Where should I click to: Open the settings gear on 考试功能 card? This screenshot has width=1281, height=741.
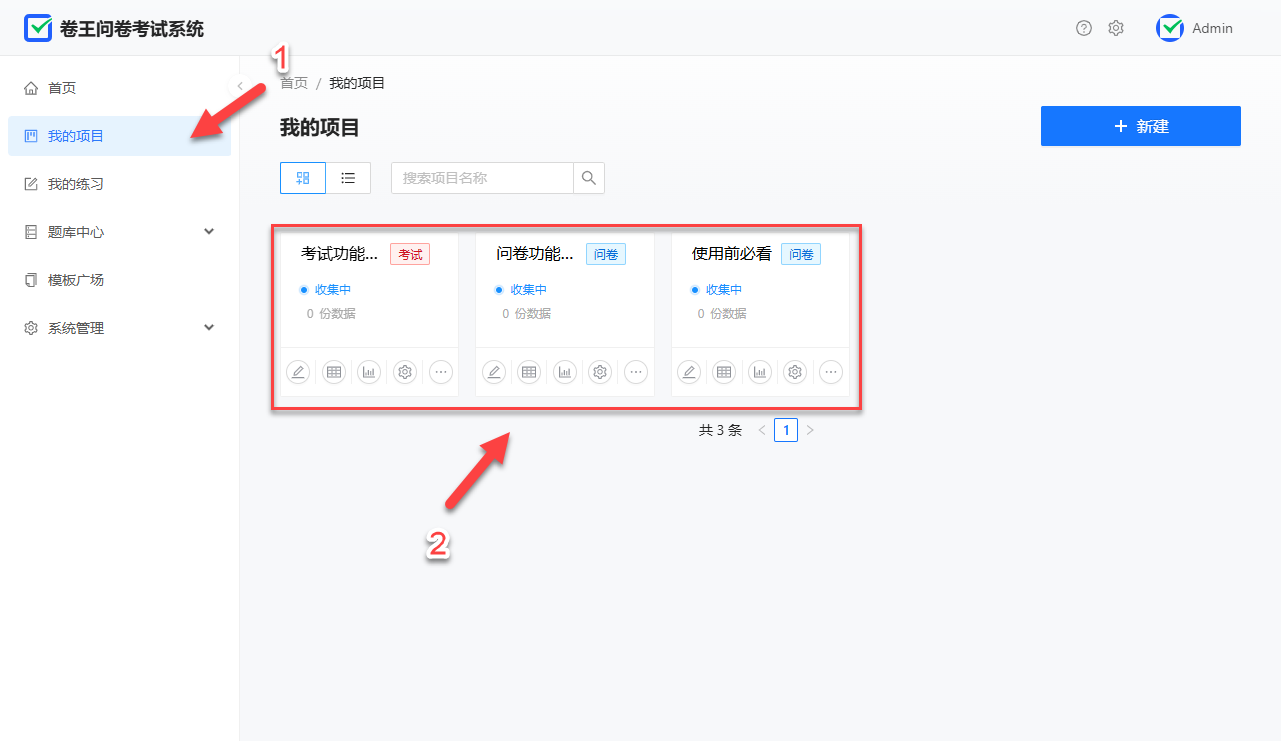pos(405,372)
